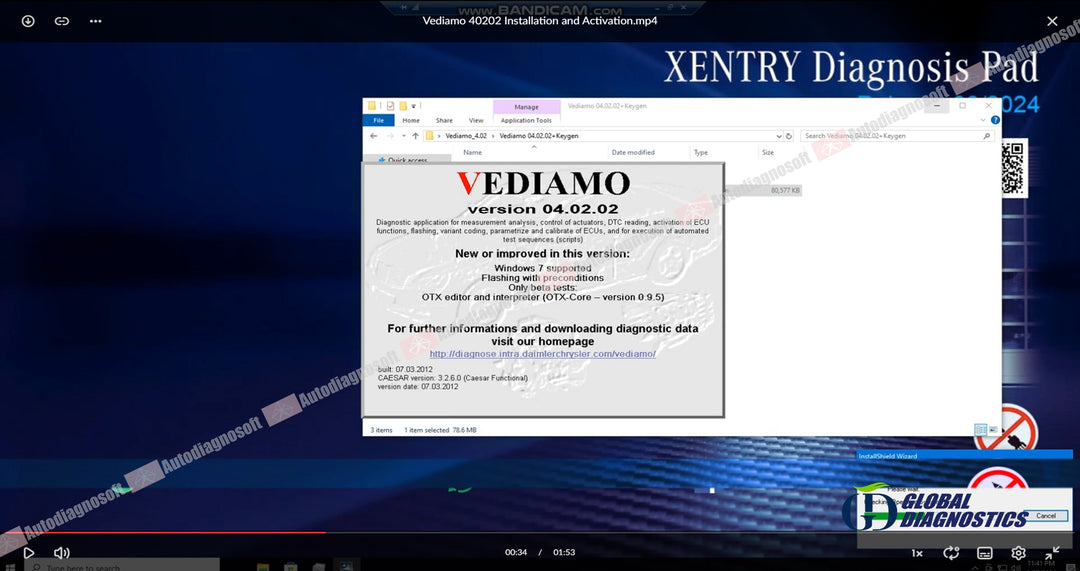Expand the ribbon with the chevron icon
Viewport: 1080px width, 571px height.
pyautogui.click(x=983, y=120)
